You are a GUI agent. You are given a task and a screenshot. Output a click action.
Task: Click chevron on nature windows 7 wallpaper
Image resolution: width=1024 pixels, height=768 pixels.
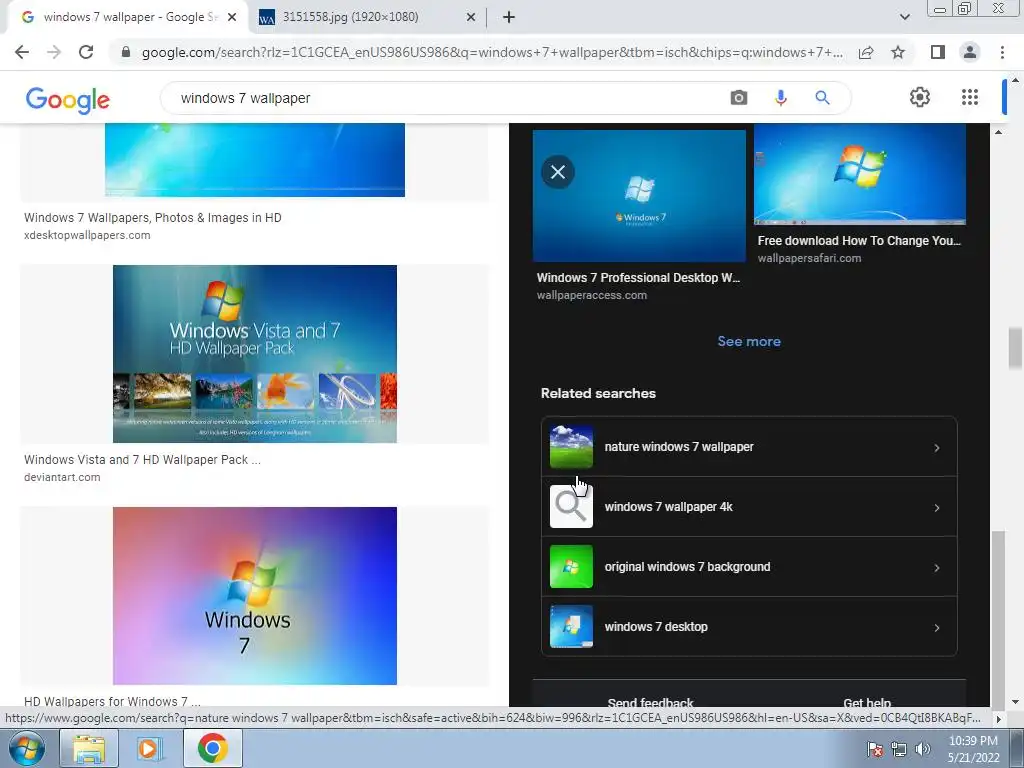(x=936, y=448)
